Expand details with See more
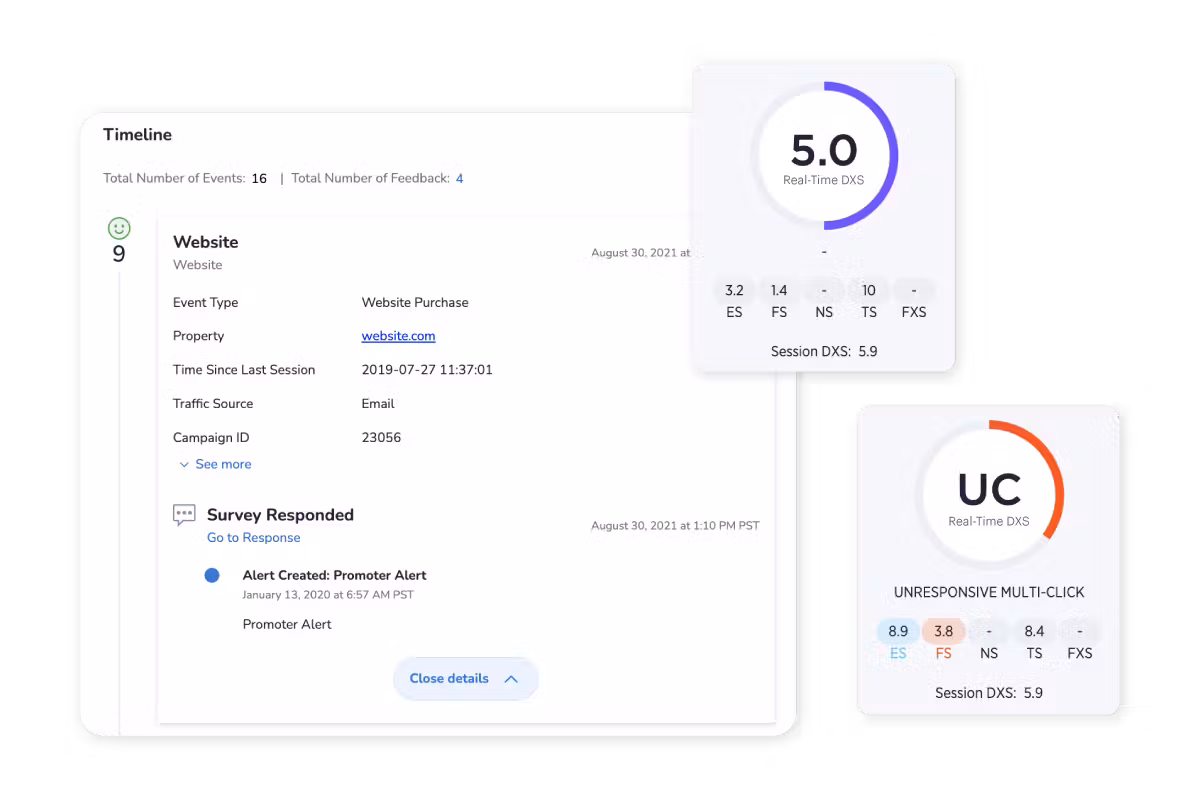This screenshot has height=800, width=1200. [223, 464]
